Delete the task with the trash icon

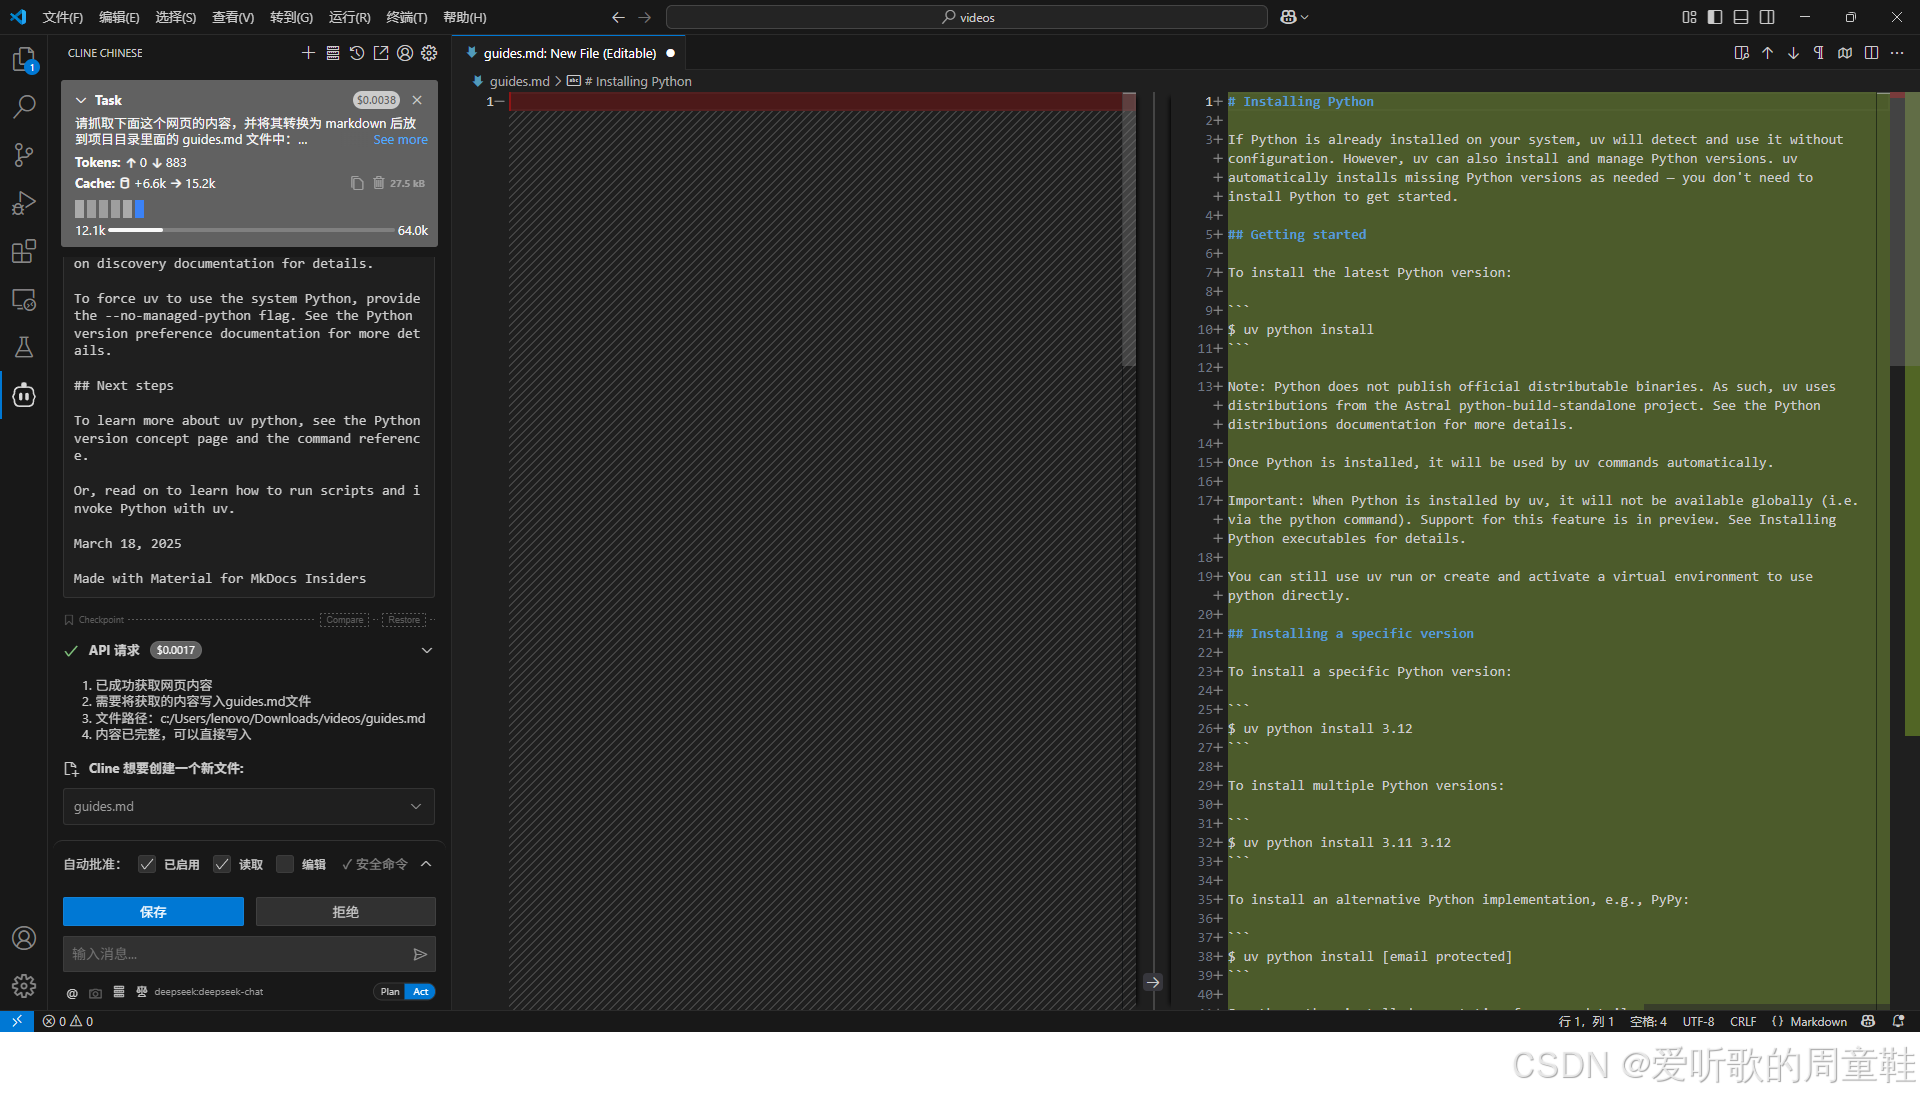click(379, 183)
